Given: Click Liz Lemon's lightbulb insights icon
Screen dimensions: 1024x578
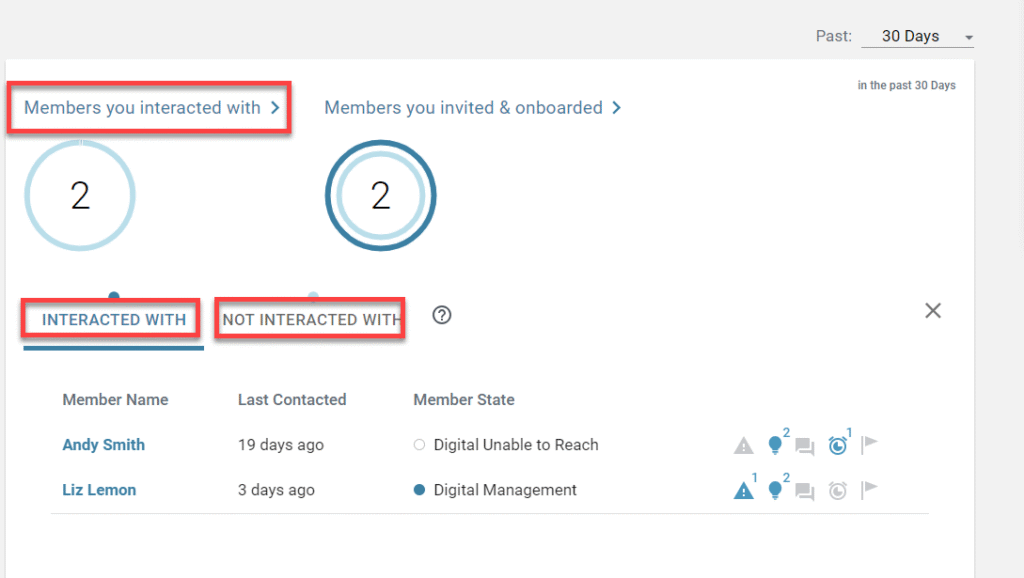Looking at the screenshot, I should pyautogui.click(x=774, y=491).
